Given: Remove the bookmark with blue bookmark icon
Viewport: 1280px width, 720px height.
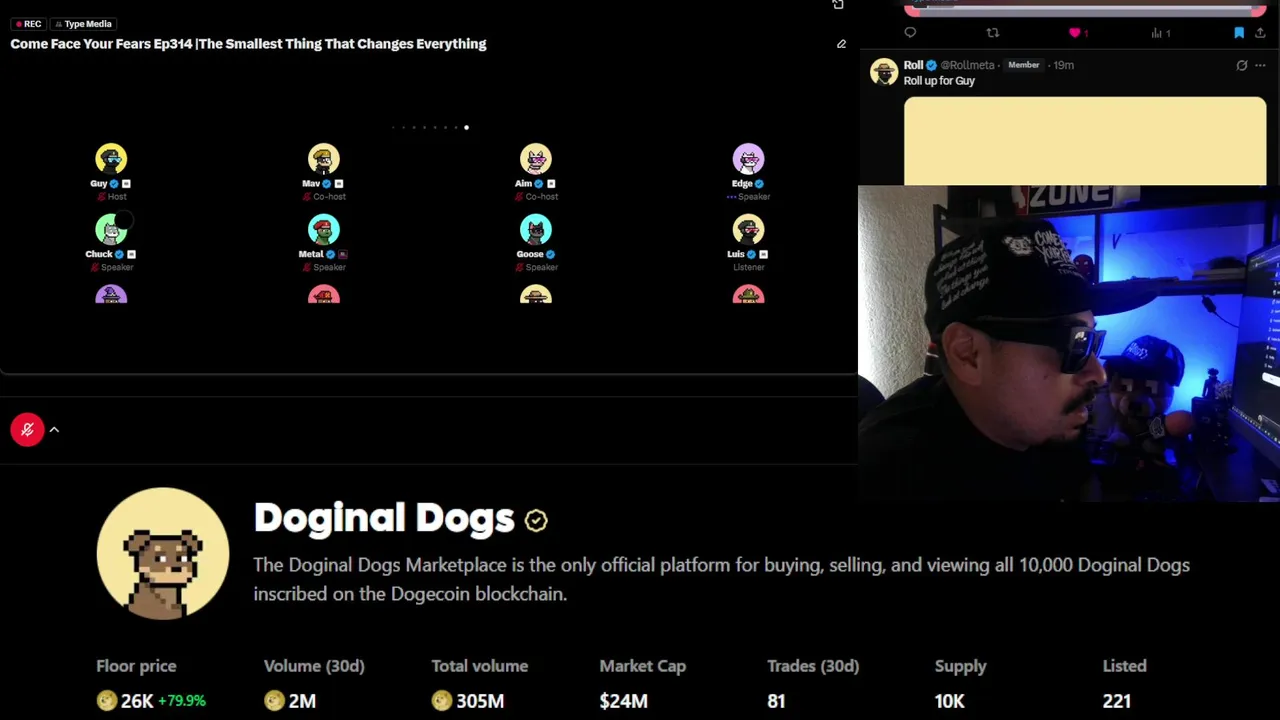Looking at the screenshot, I should coord(1239,33).
